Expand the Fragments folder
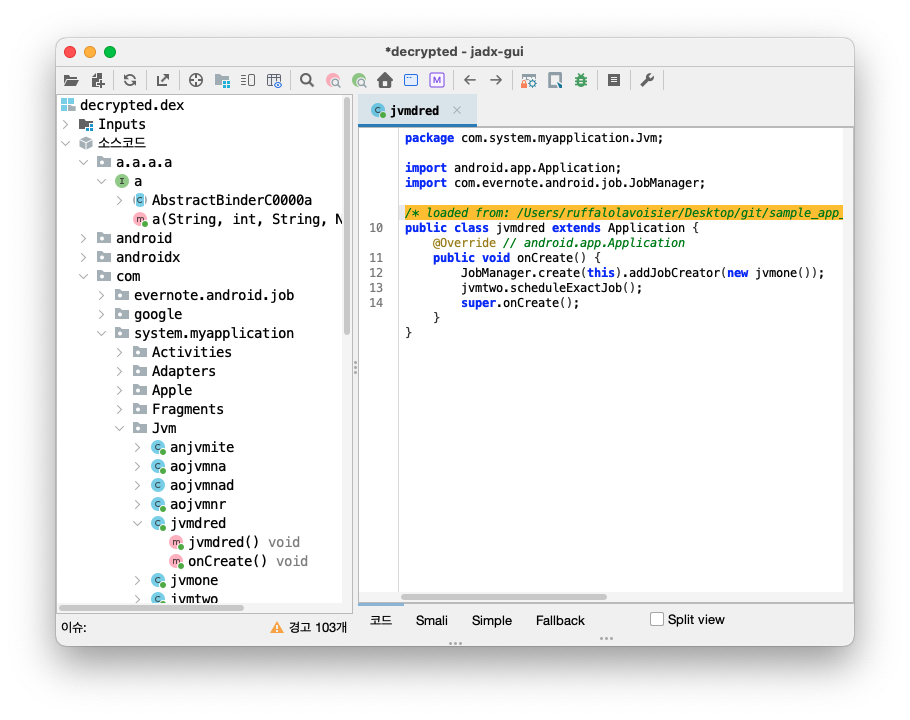The width and height of the screenshot is (910, 720). click(x=120, y=409)
